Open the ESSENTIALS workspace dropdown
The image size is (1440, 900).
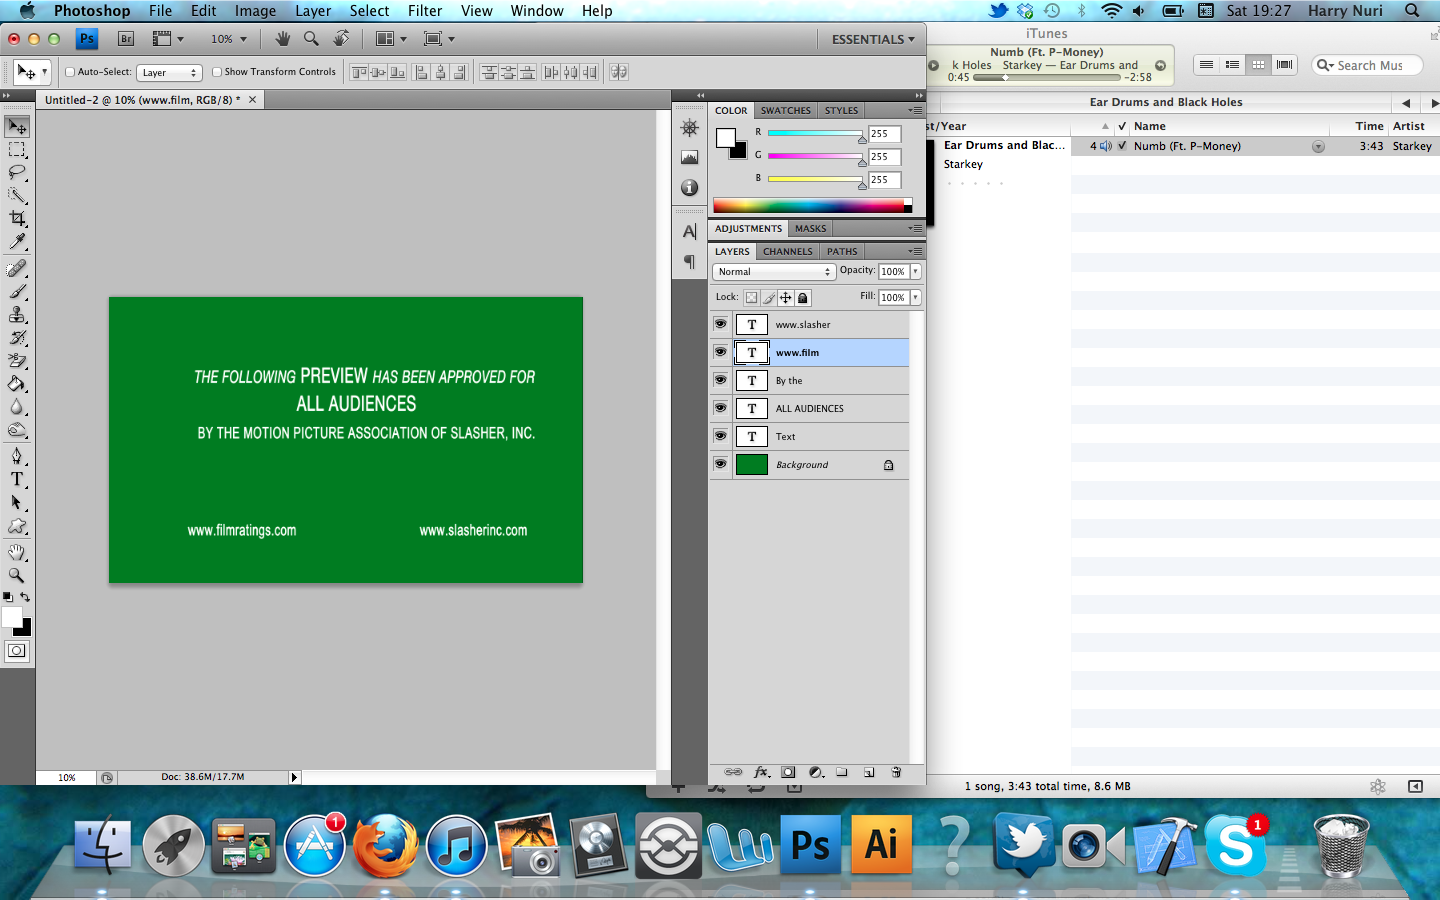873,39
